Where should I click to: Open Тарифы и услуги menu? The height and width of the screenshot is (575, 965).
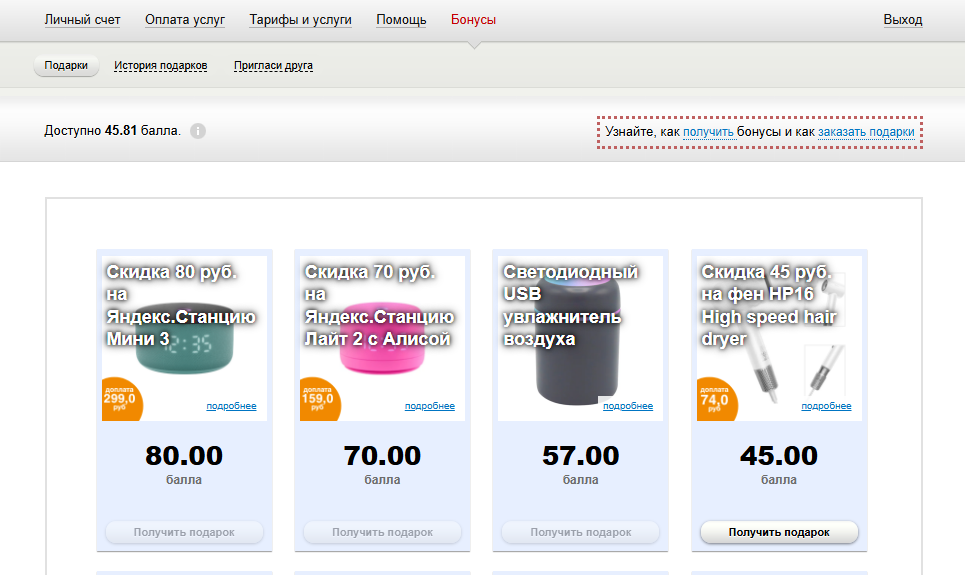[x=300, y=20]
